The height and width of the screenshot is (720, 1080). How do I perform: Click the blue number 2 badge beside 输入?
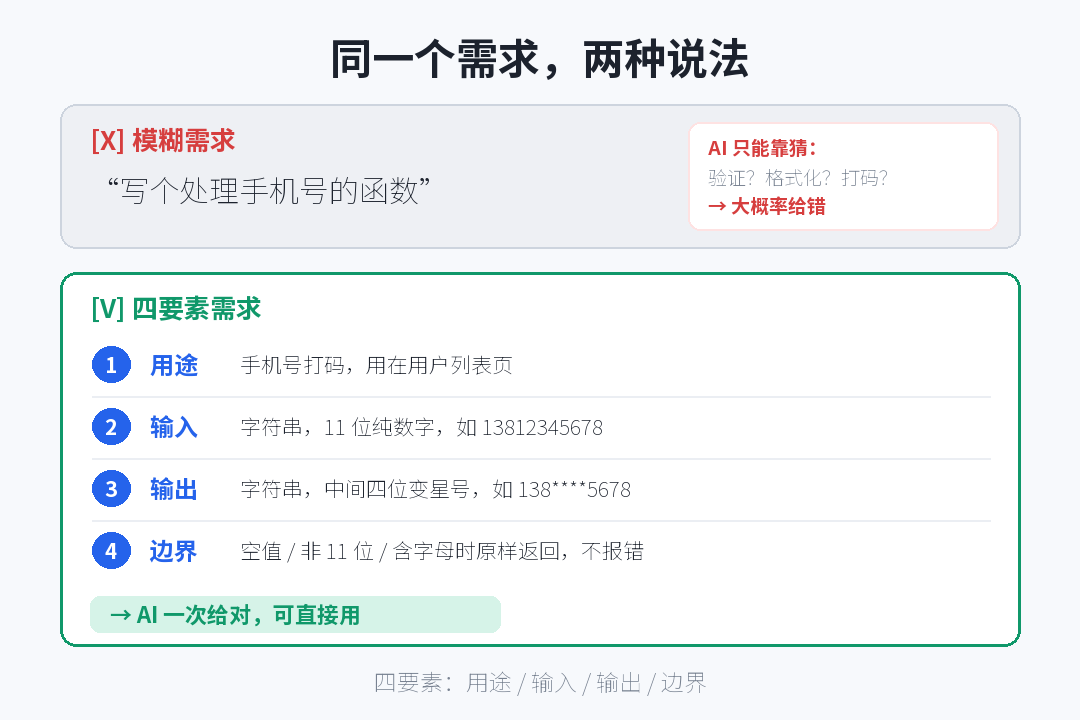click(111, 427)
